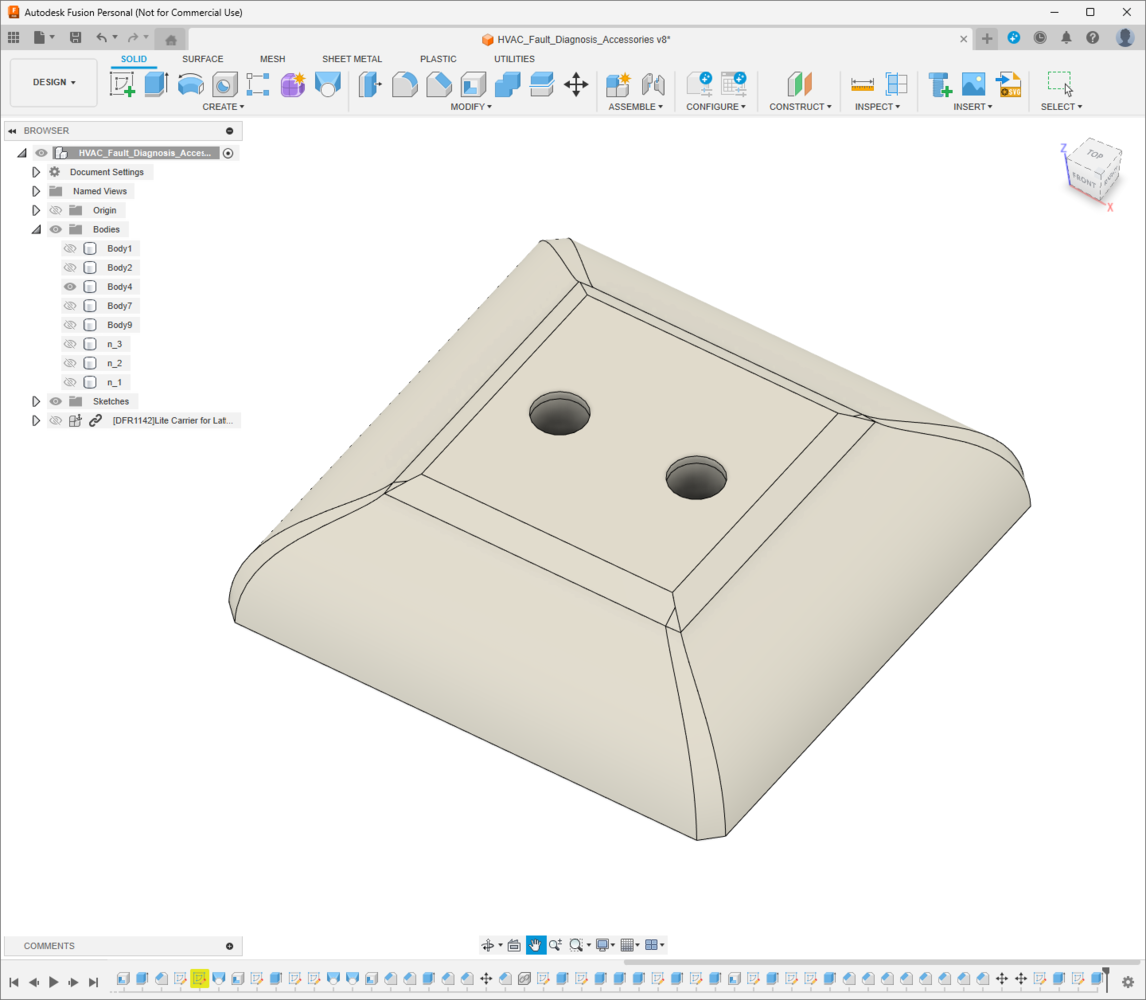Open the DESIGN workspace dropdown
The height and width of the screenshot is (1000, 1146).
[54, 83]
